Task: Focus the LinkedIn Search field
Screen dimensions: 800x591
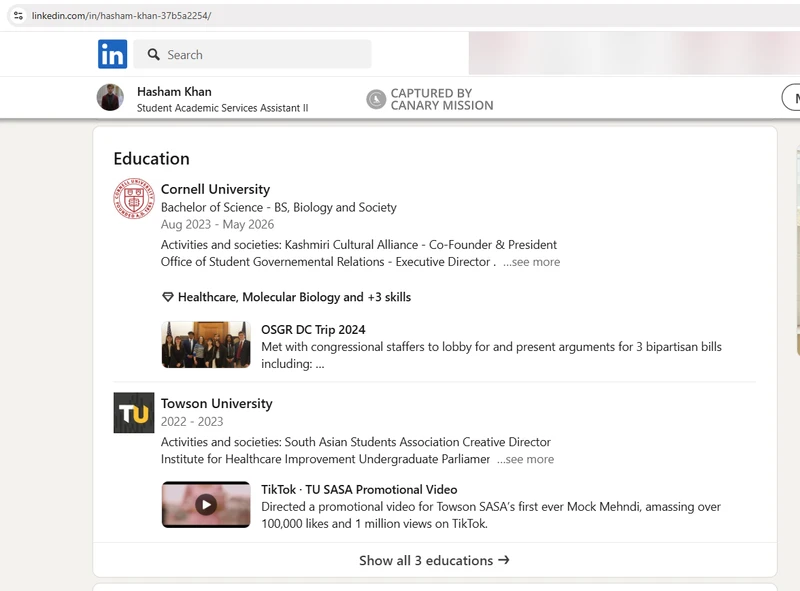Action: pos(253,54)
